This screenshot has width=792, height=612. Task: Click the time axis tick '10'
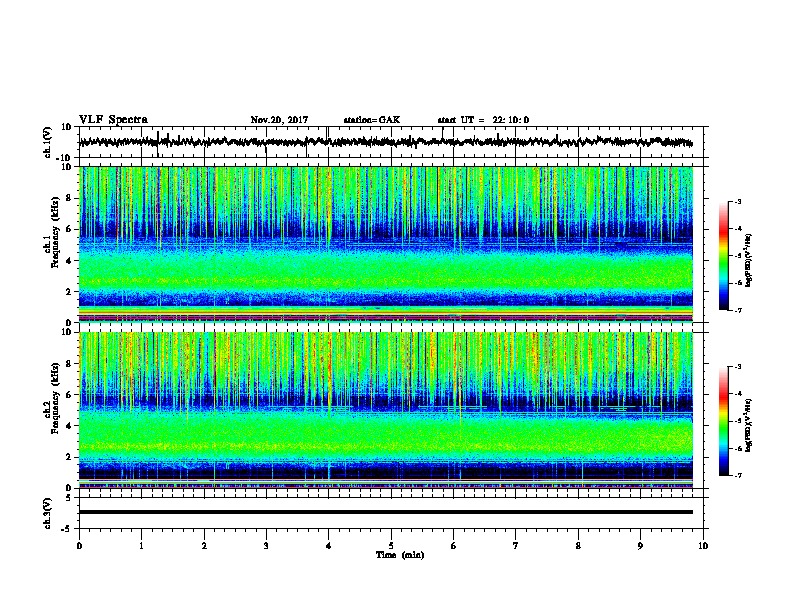pos(703,546)
